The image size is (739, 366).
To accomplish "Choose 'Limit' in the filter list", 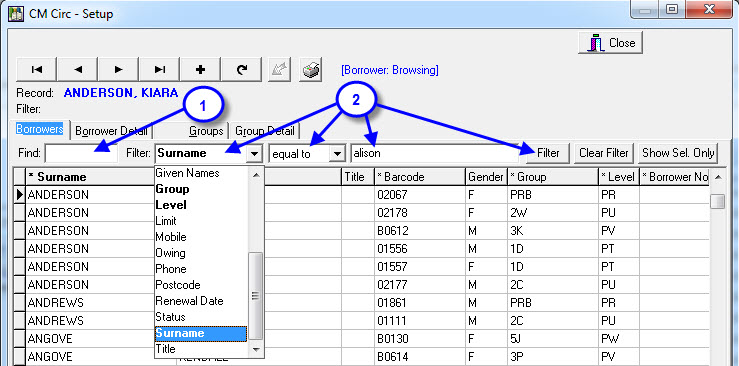I will click(x=201, y=221).
